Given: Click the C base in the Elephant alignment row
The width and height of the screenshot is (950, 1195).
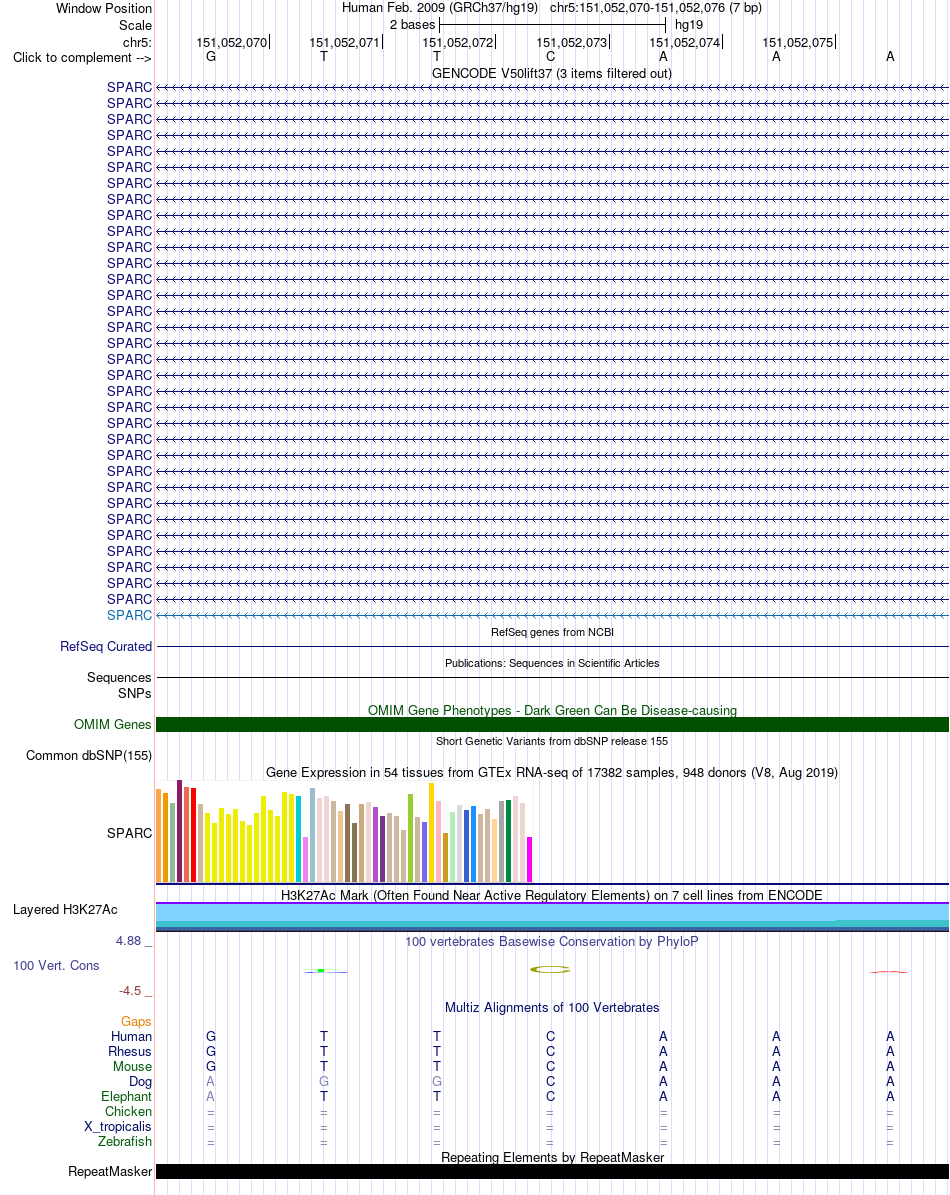Looking at the screenshot, I should point(550,1097).
